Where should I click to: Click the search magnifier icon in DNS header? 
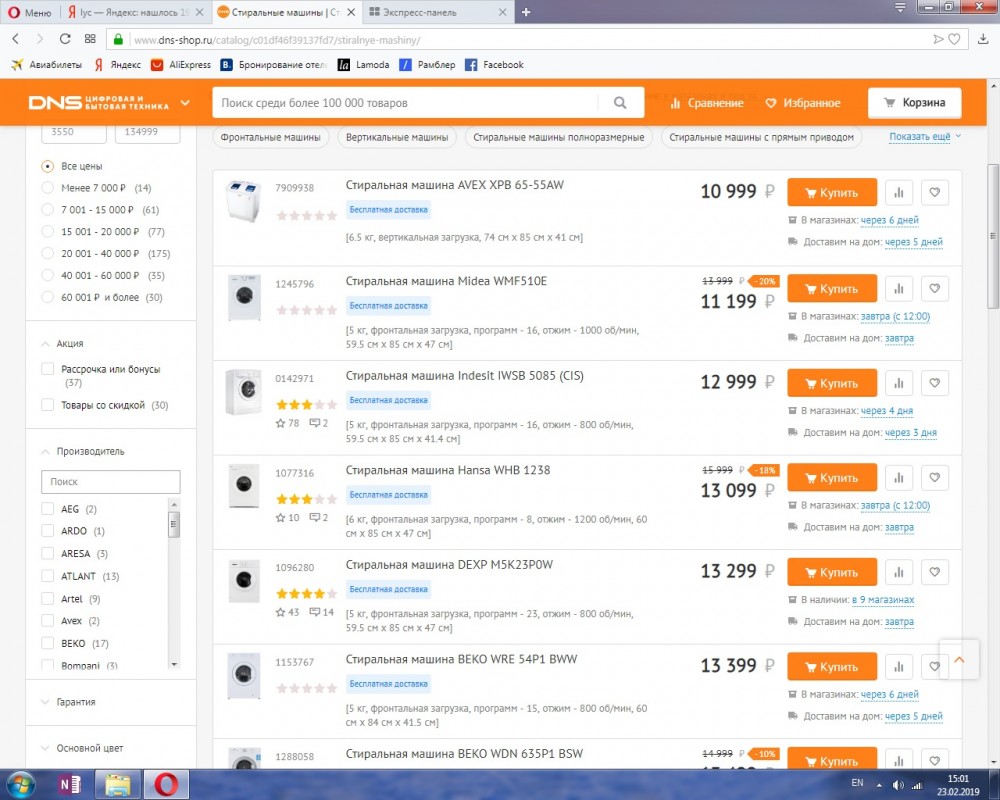tap(621, 103)
